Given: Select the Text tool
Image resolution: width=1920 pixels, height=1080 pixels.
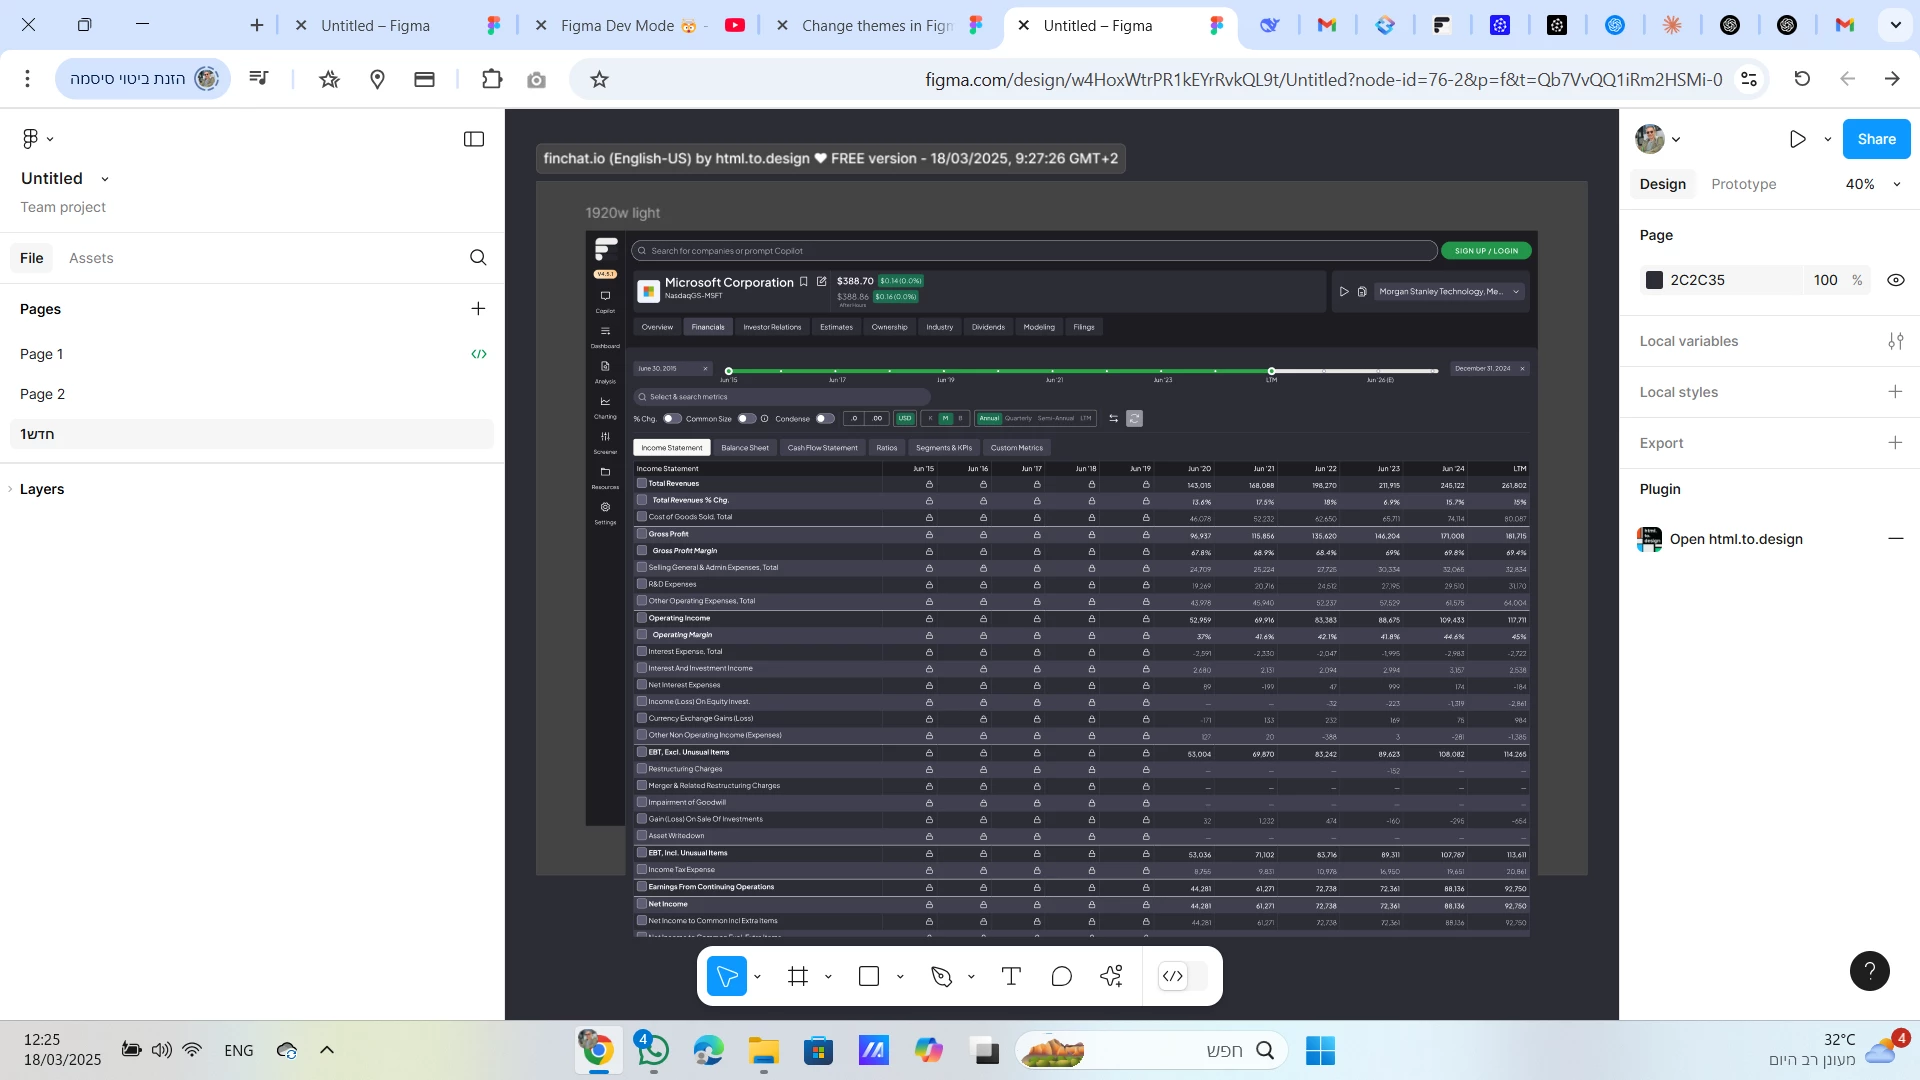Looking at the screenshot, I should coord(1011,976).
